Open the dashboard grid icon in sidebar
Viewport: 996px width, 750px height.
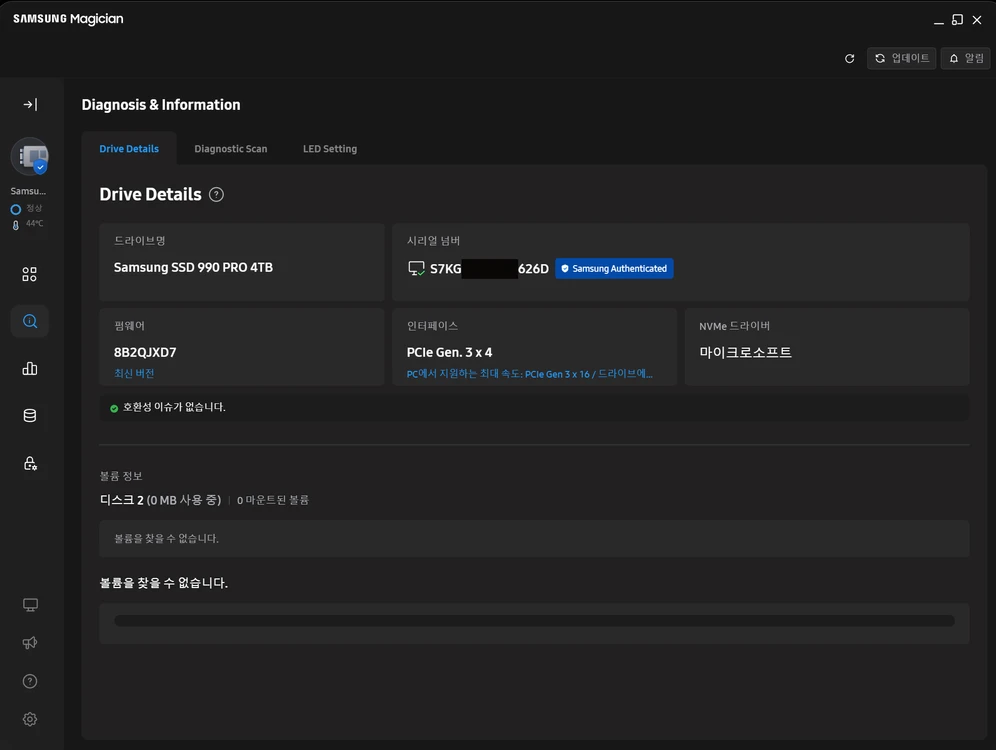(x=30, y=274)
